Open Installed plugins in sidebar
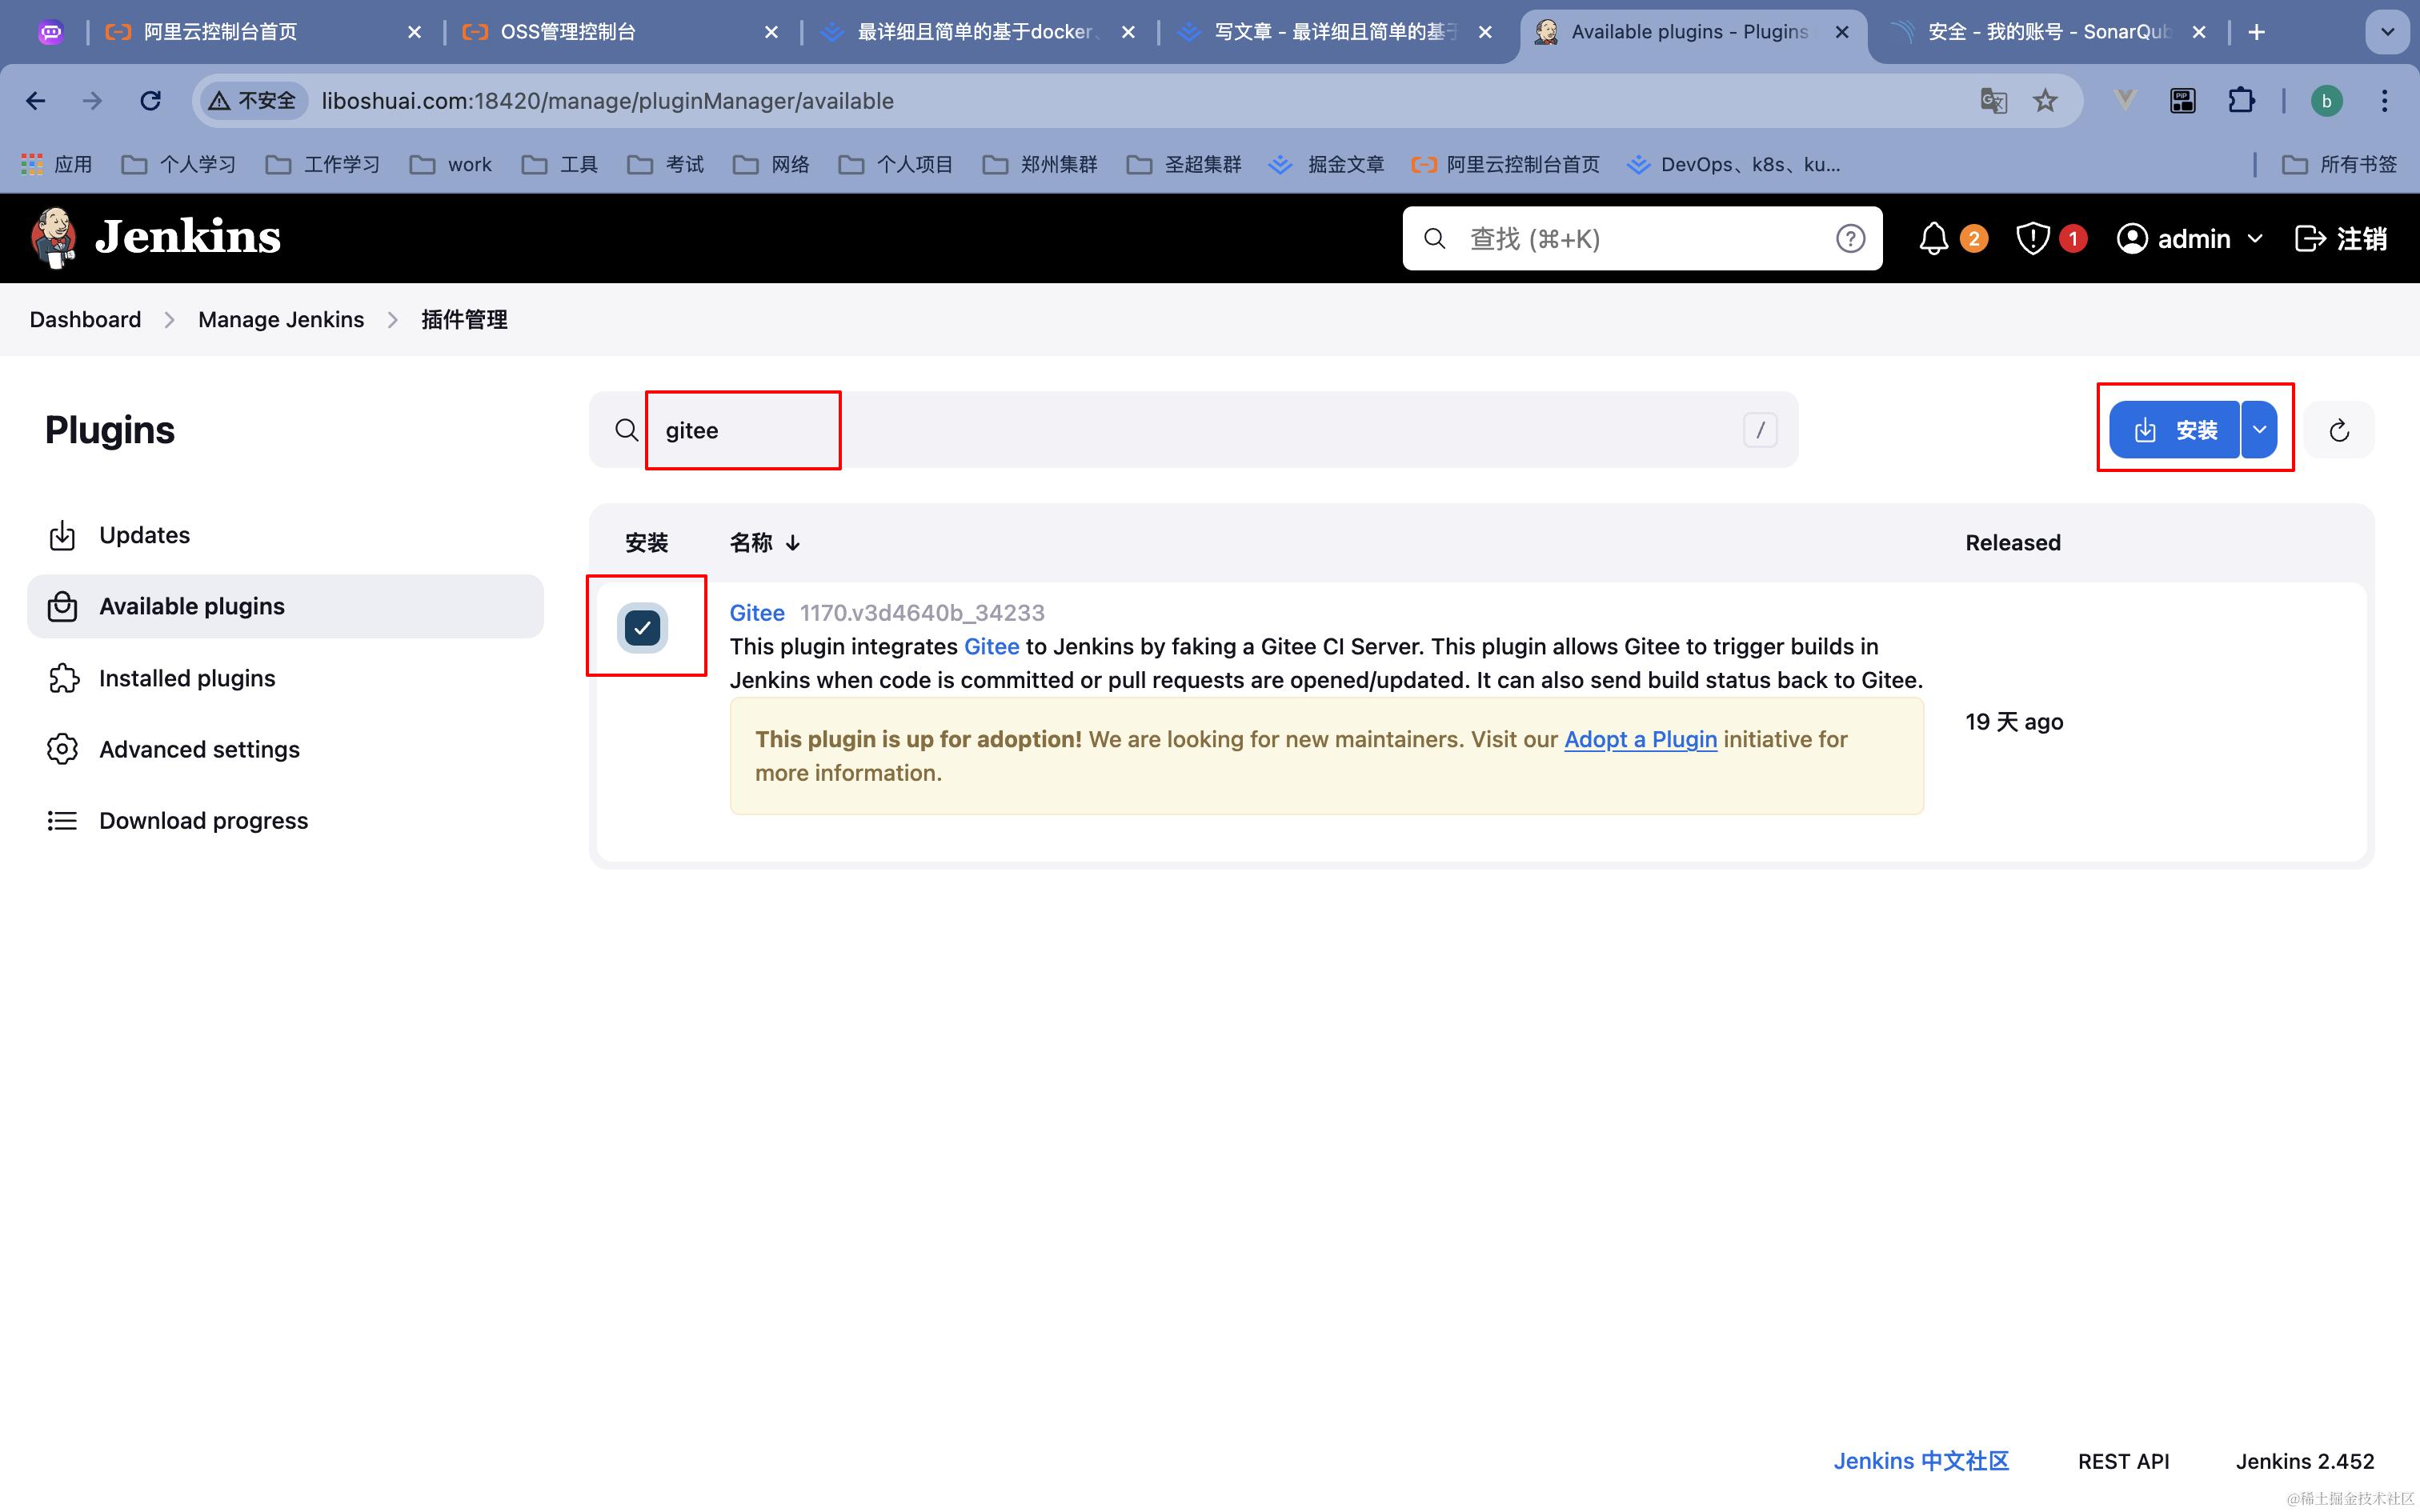 pos(187,678)
